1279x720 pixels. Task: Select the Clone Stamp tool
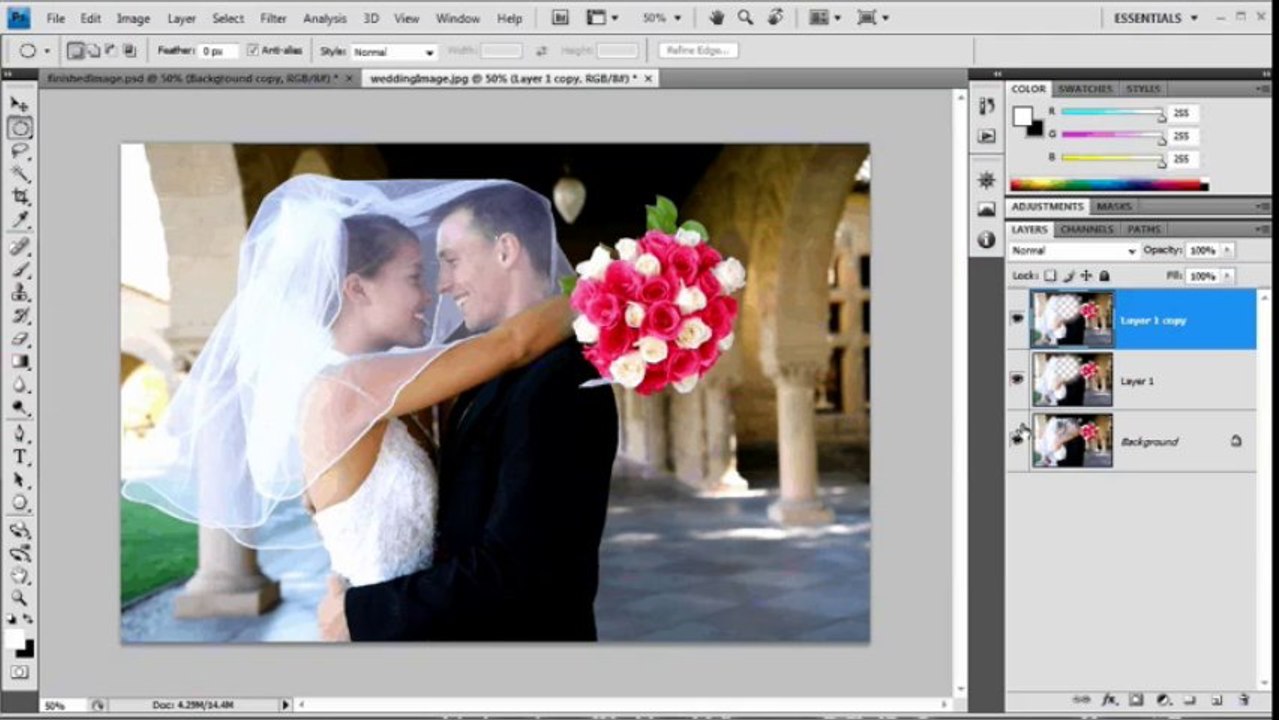[x=20, y=293]
